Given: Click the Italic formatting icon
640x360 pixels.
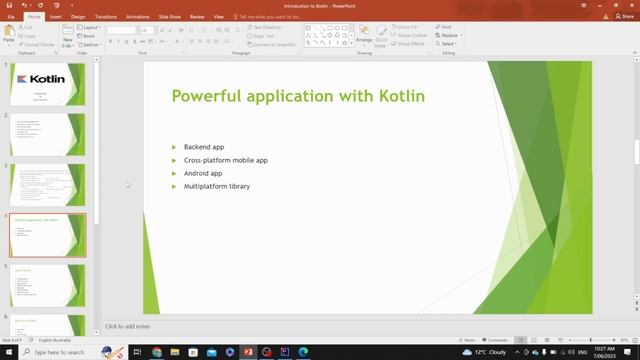Looking at the screenshot, I should click(118, 42).
